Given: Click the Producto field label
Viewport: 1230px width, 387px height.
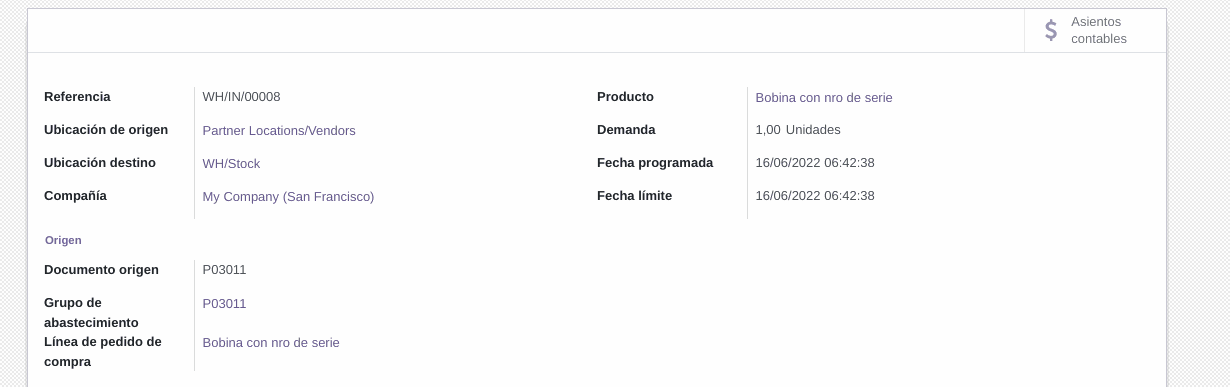Looking at the screenshot, I should (x=625, y=97).
